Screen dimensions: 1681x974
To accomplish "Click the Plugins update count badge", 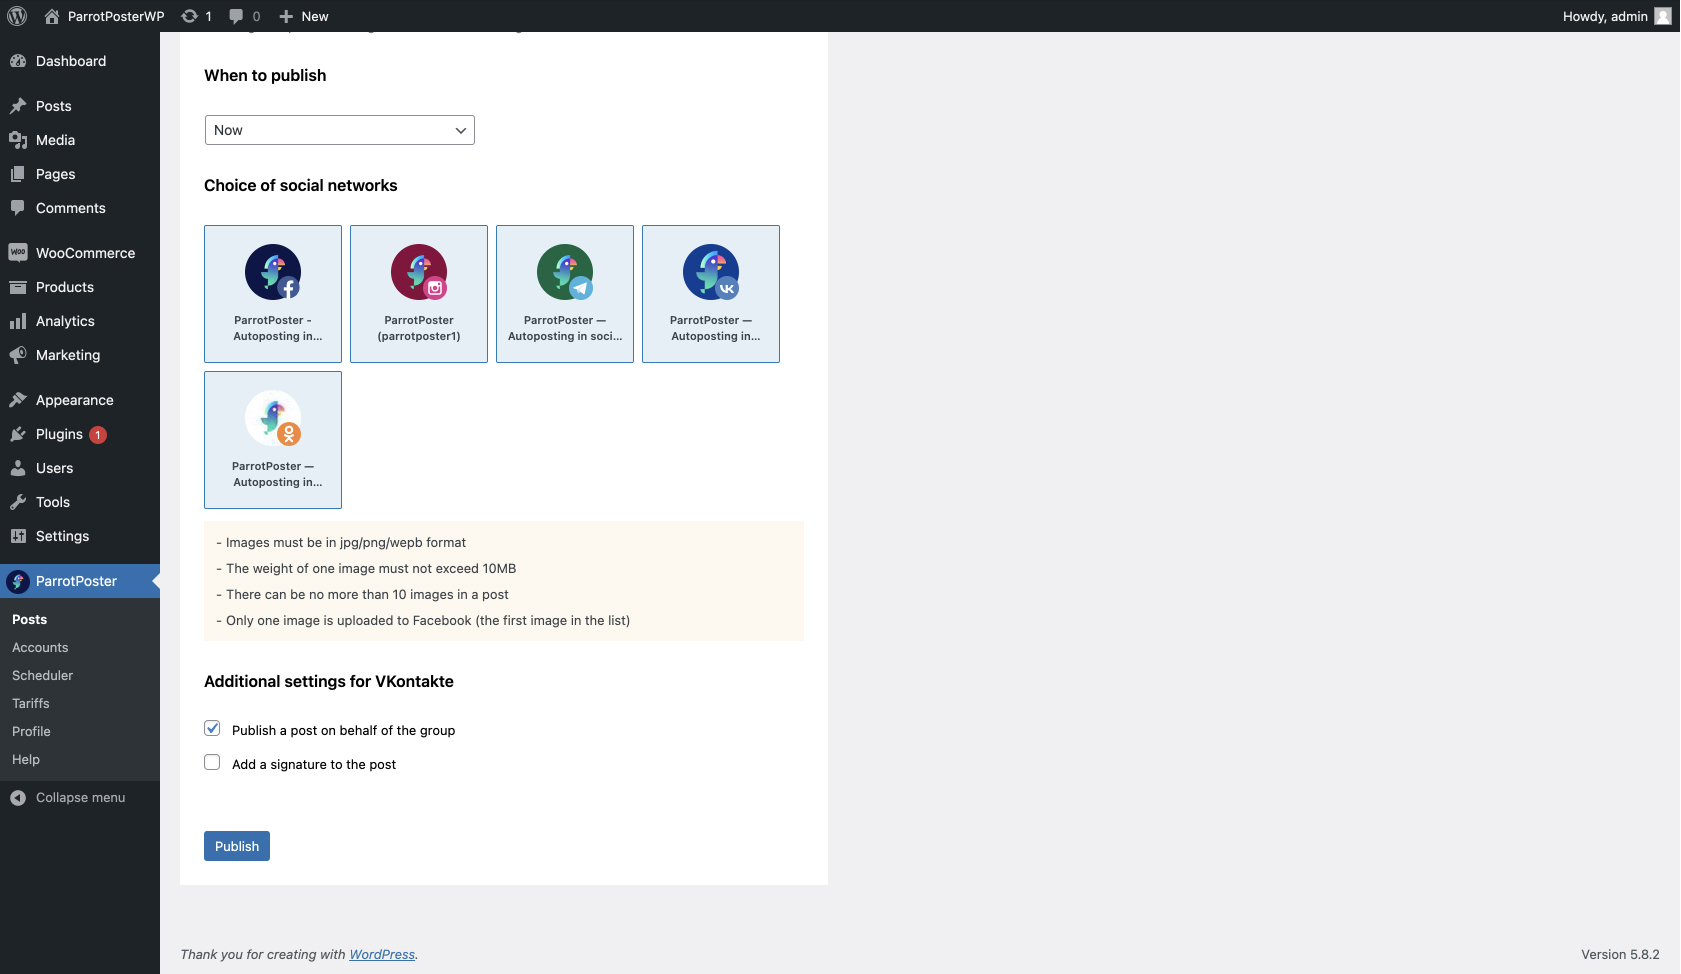I will (x=98, y=435).
